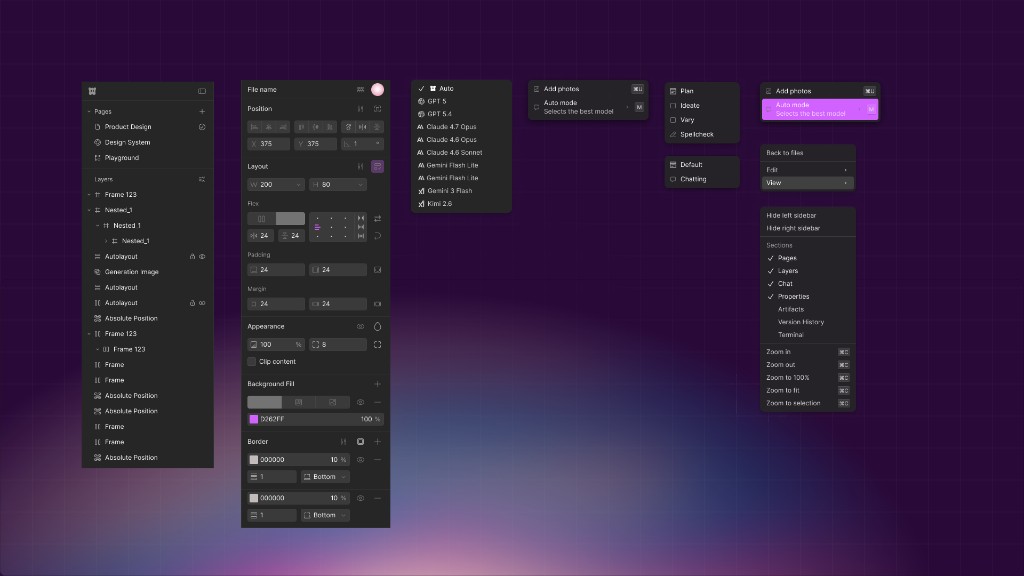Collapse the Pages section chevron
The image size is (1024, 576).
pyautogui.click(x=89, y=112)
